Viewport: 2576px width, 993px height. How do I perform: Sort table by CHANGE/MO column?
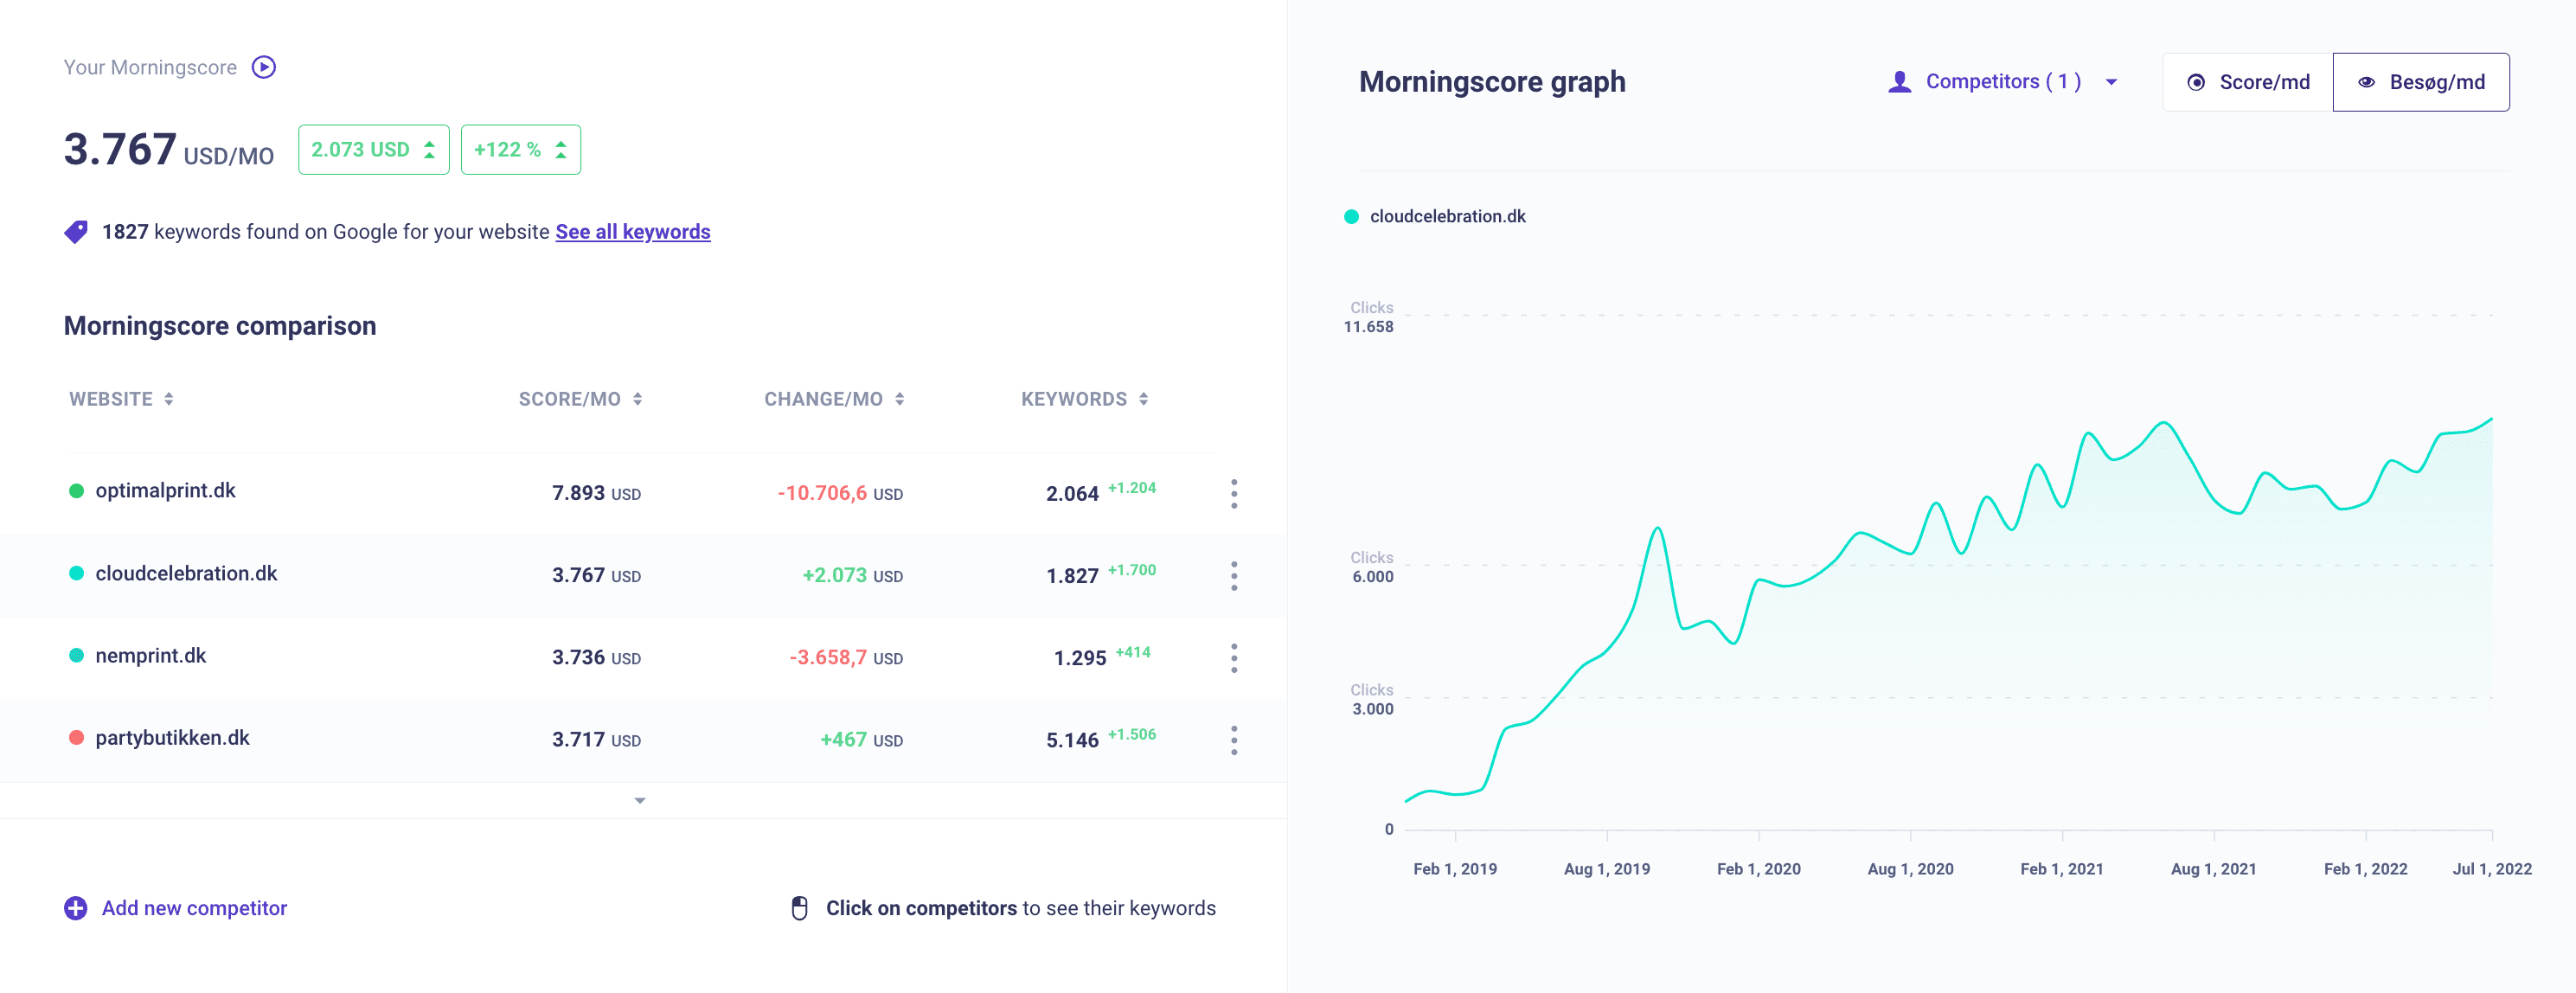(x=834, y=399)
